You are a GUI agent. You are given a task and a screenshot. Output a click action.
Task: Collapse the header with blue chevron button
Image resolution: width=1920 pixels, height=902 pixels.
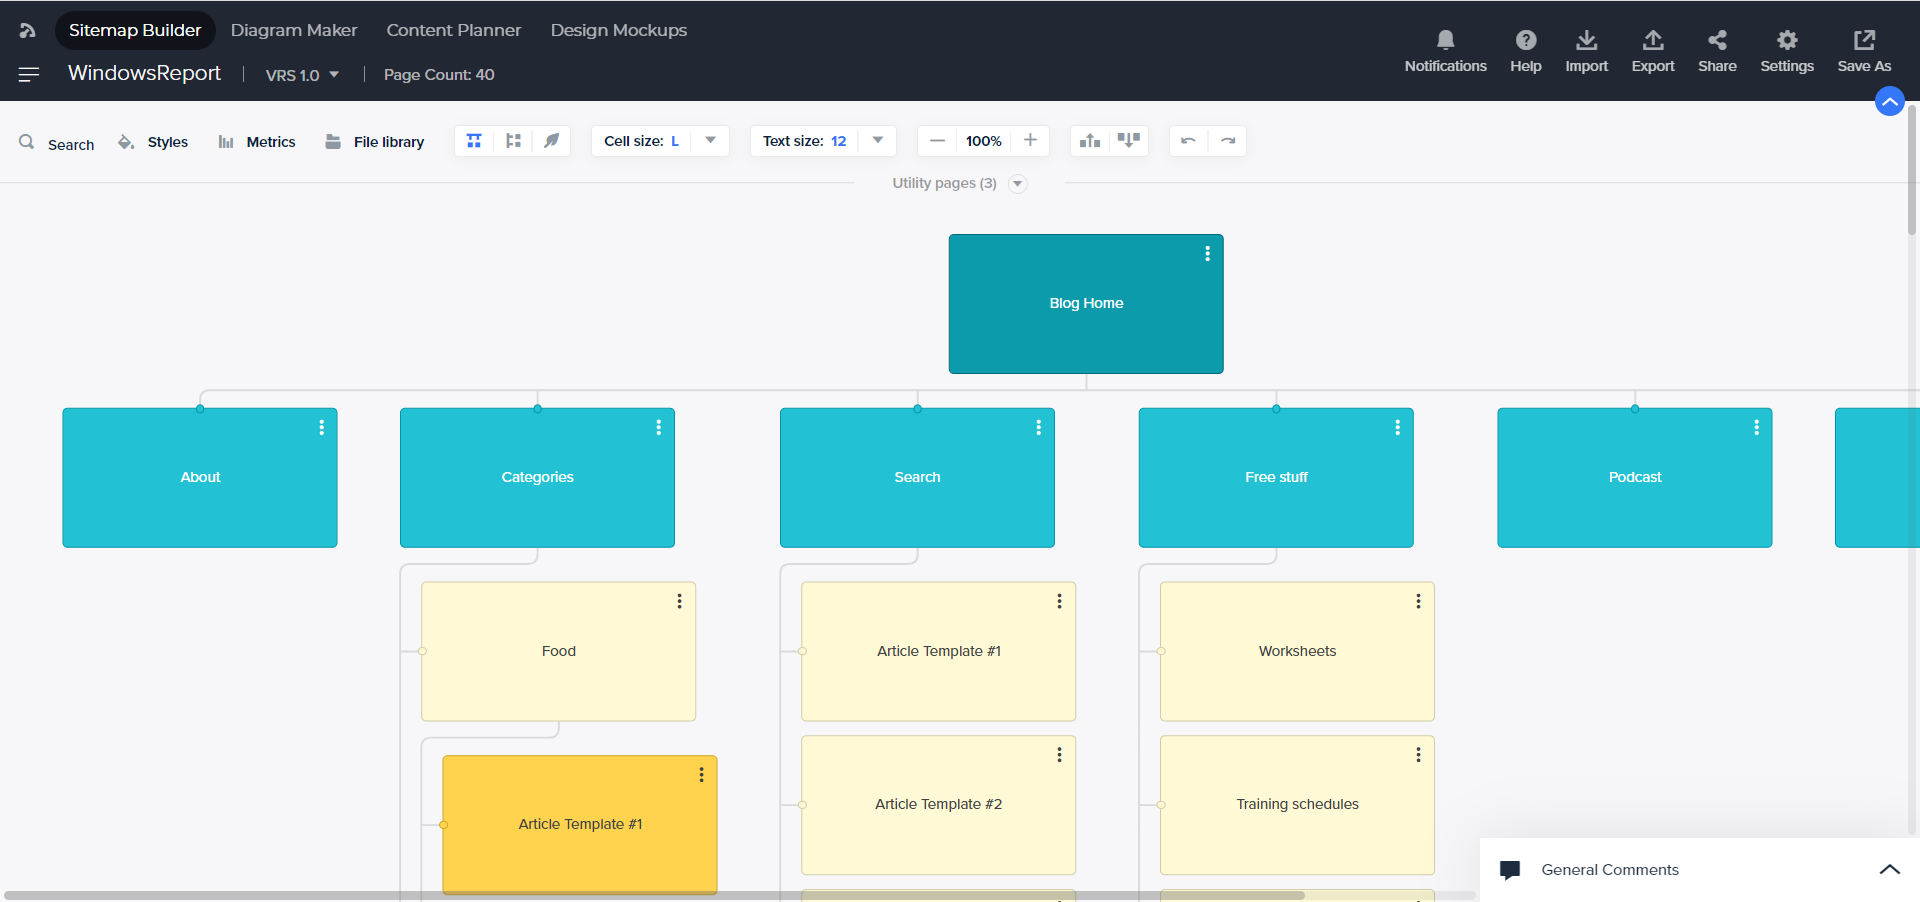tap(1889, 101)
